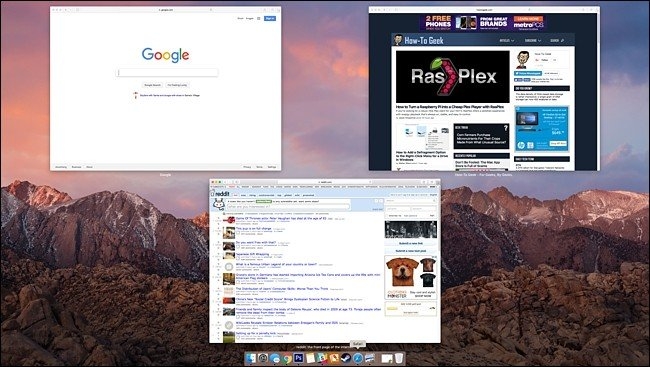650x367 pixels.
Task: Click Search on How-To Geek header
Action: pyautogui.click(x=557, y=41)
